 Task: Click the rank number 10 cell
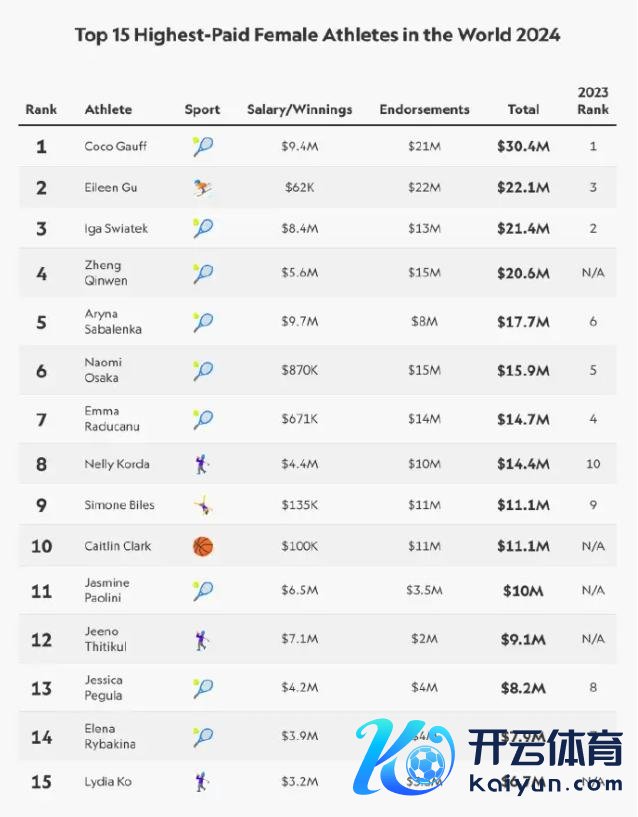(x=41, y=546)
